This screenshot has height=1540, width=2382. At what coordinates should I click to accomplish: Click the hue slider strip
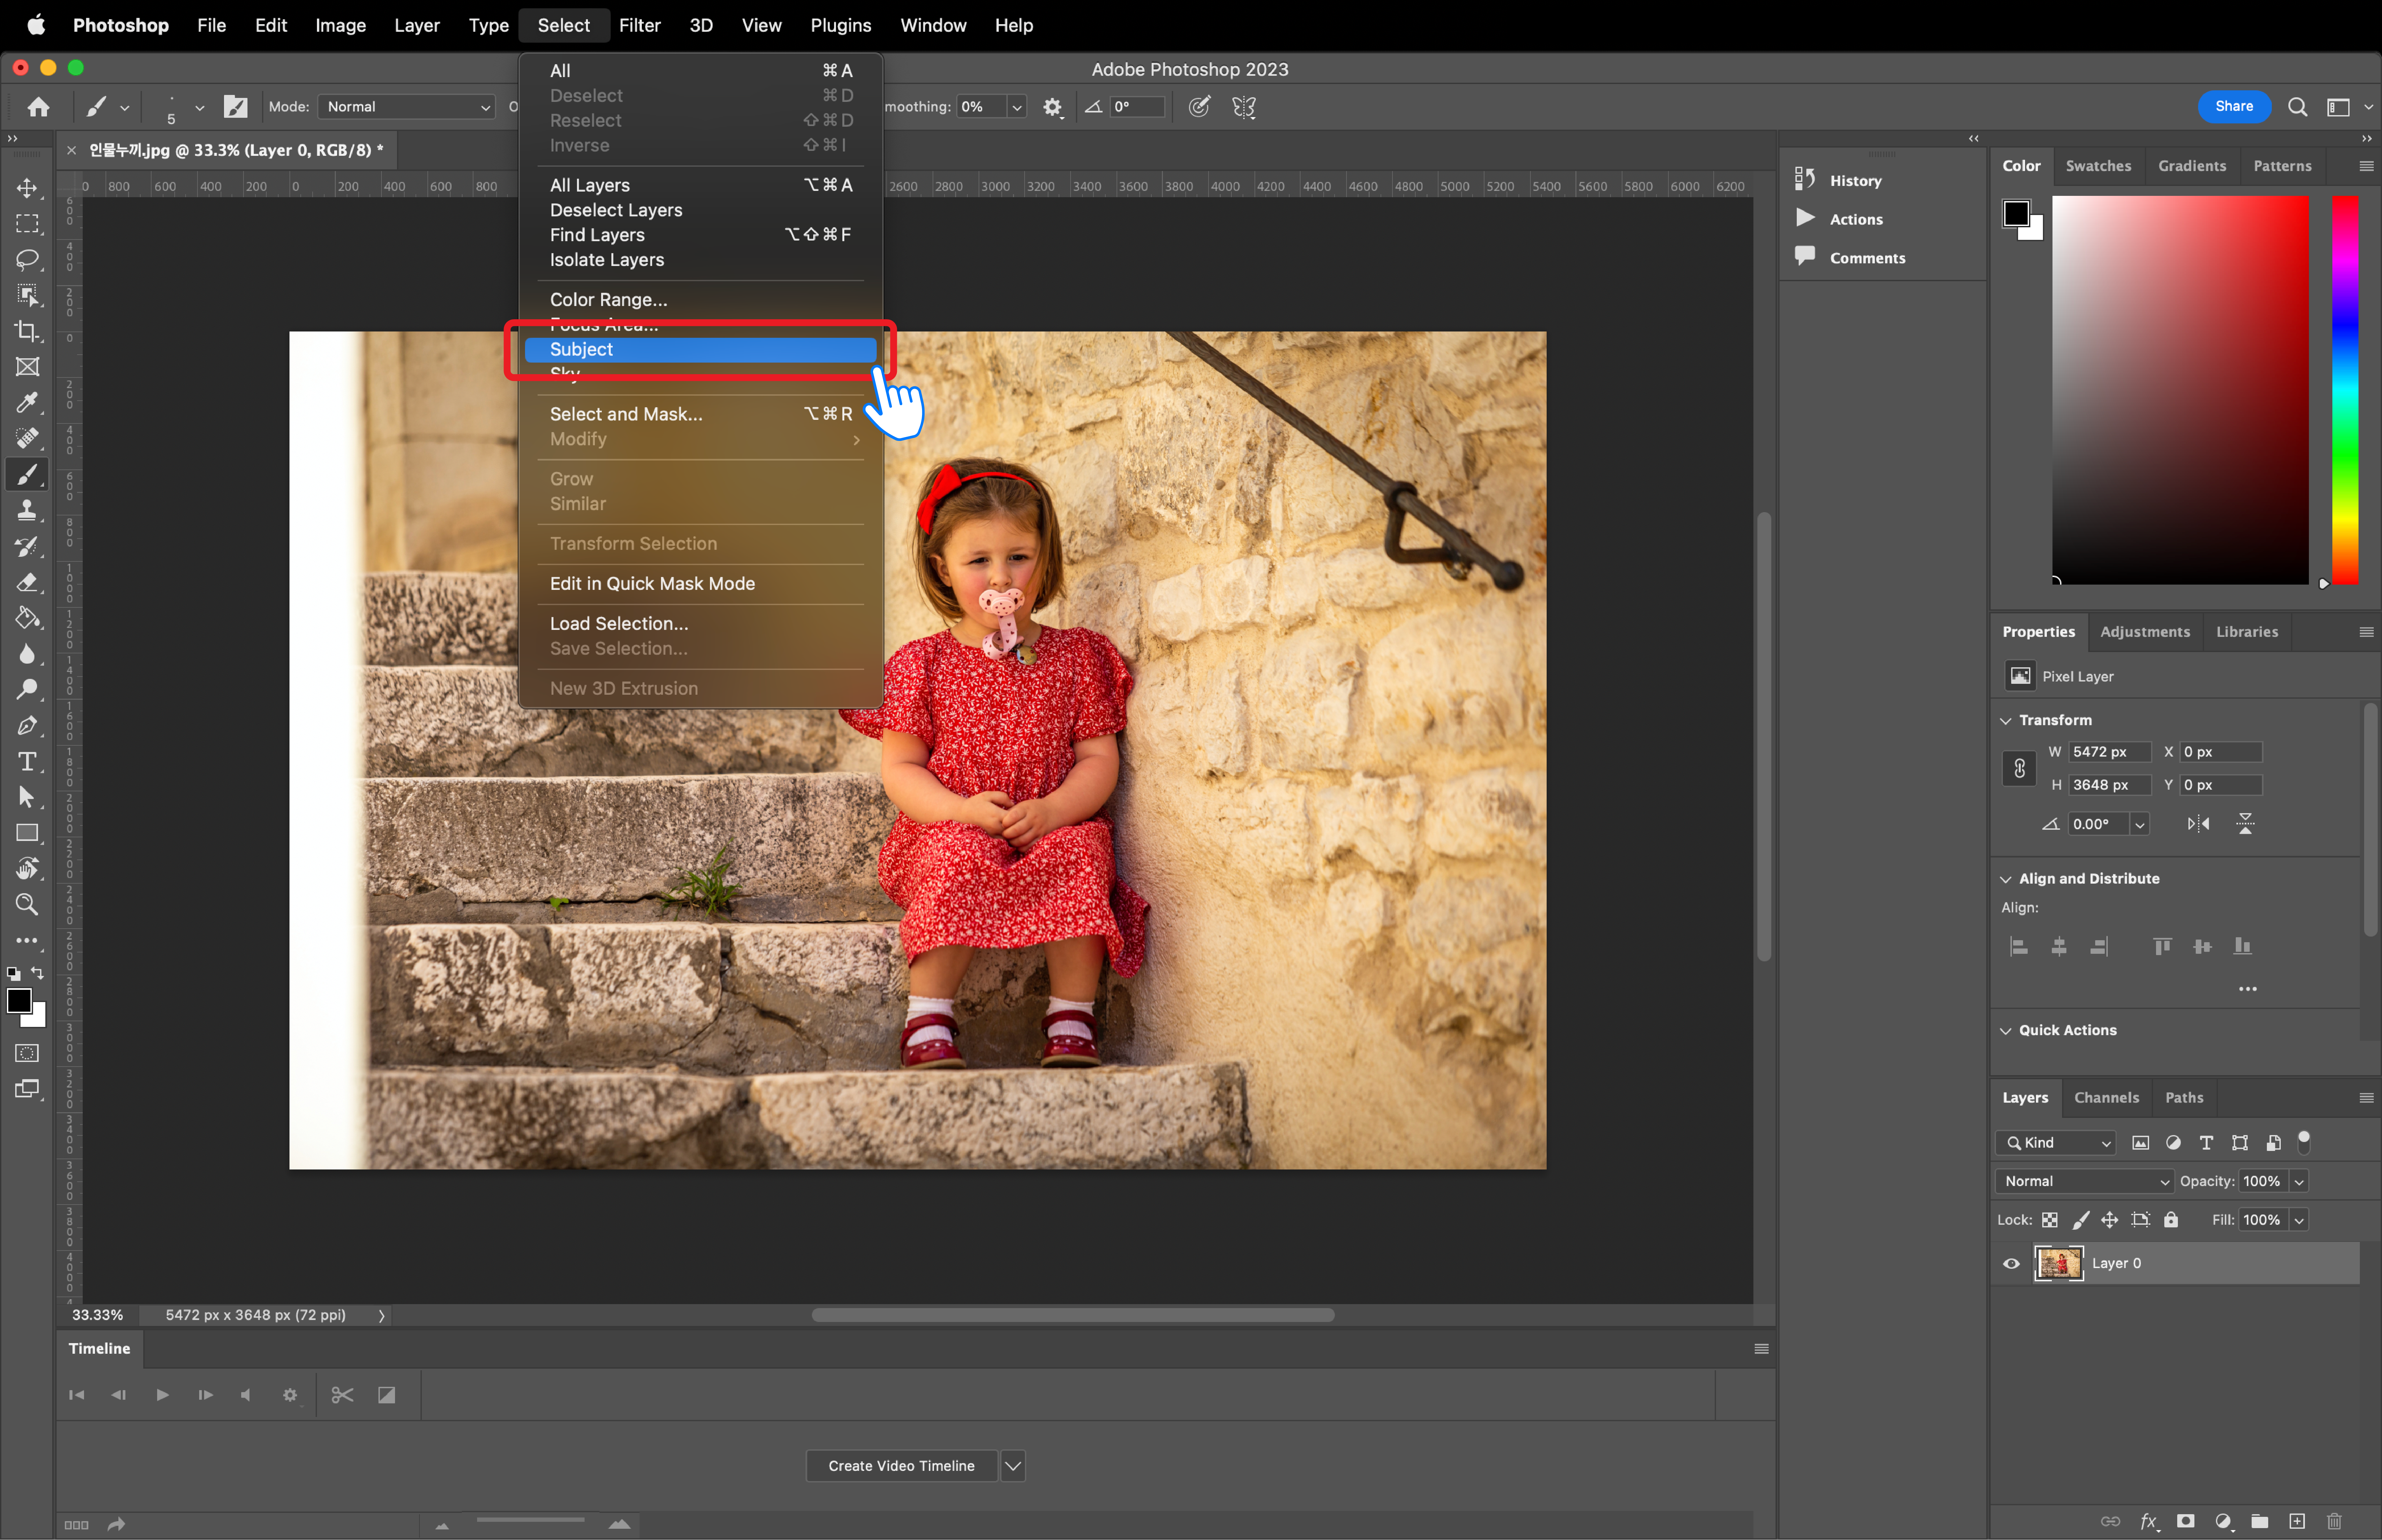point(2345,390)
